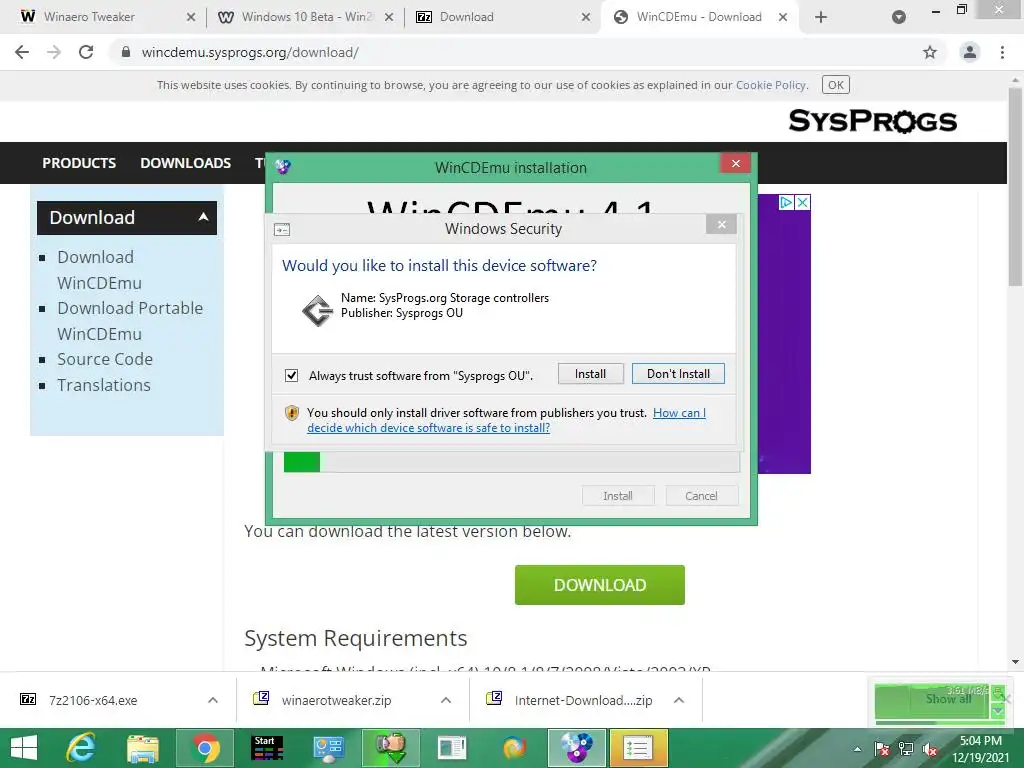The image size is (1024, 768).
Task: Close the ad with its X icon
Action: 803,202
